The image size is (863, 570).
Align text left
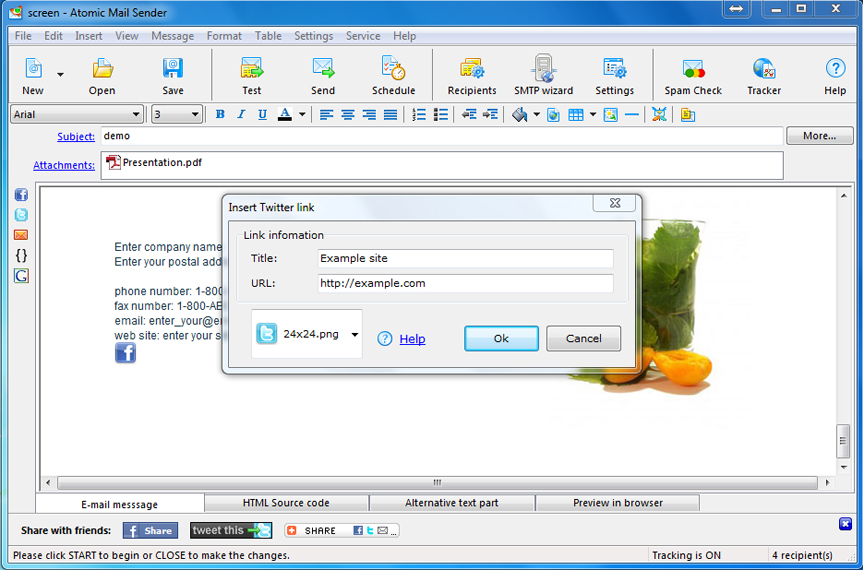tap(326, 114)
